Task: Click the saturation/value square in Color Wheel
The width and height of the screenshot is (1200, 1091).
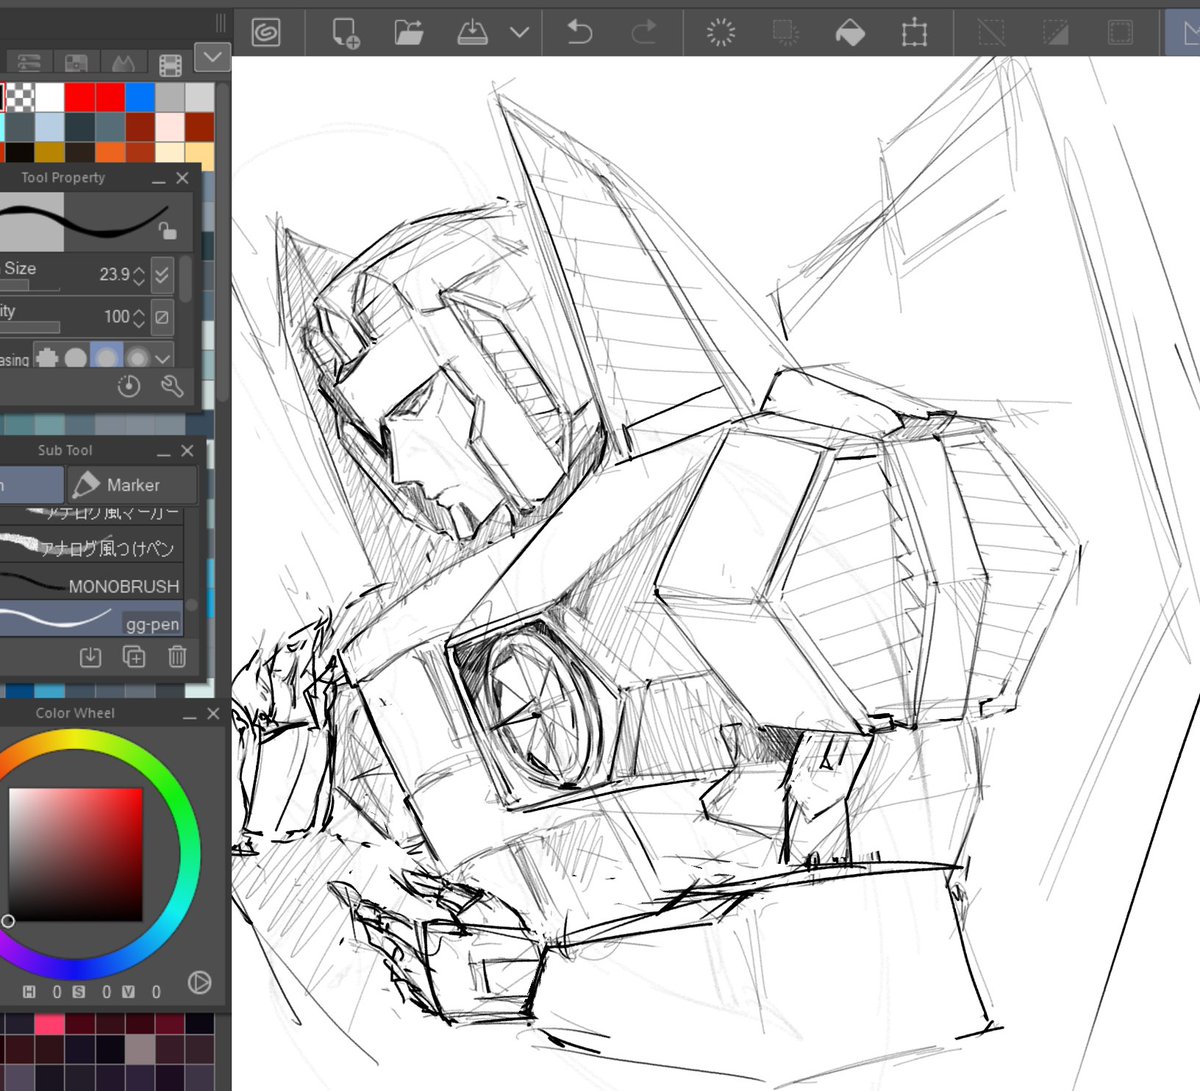Action: (76, 853)
